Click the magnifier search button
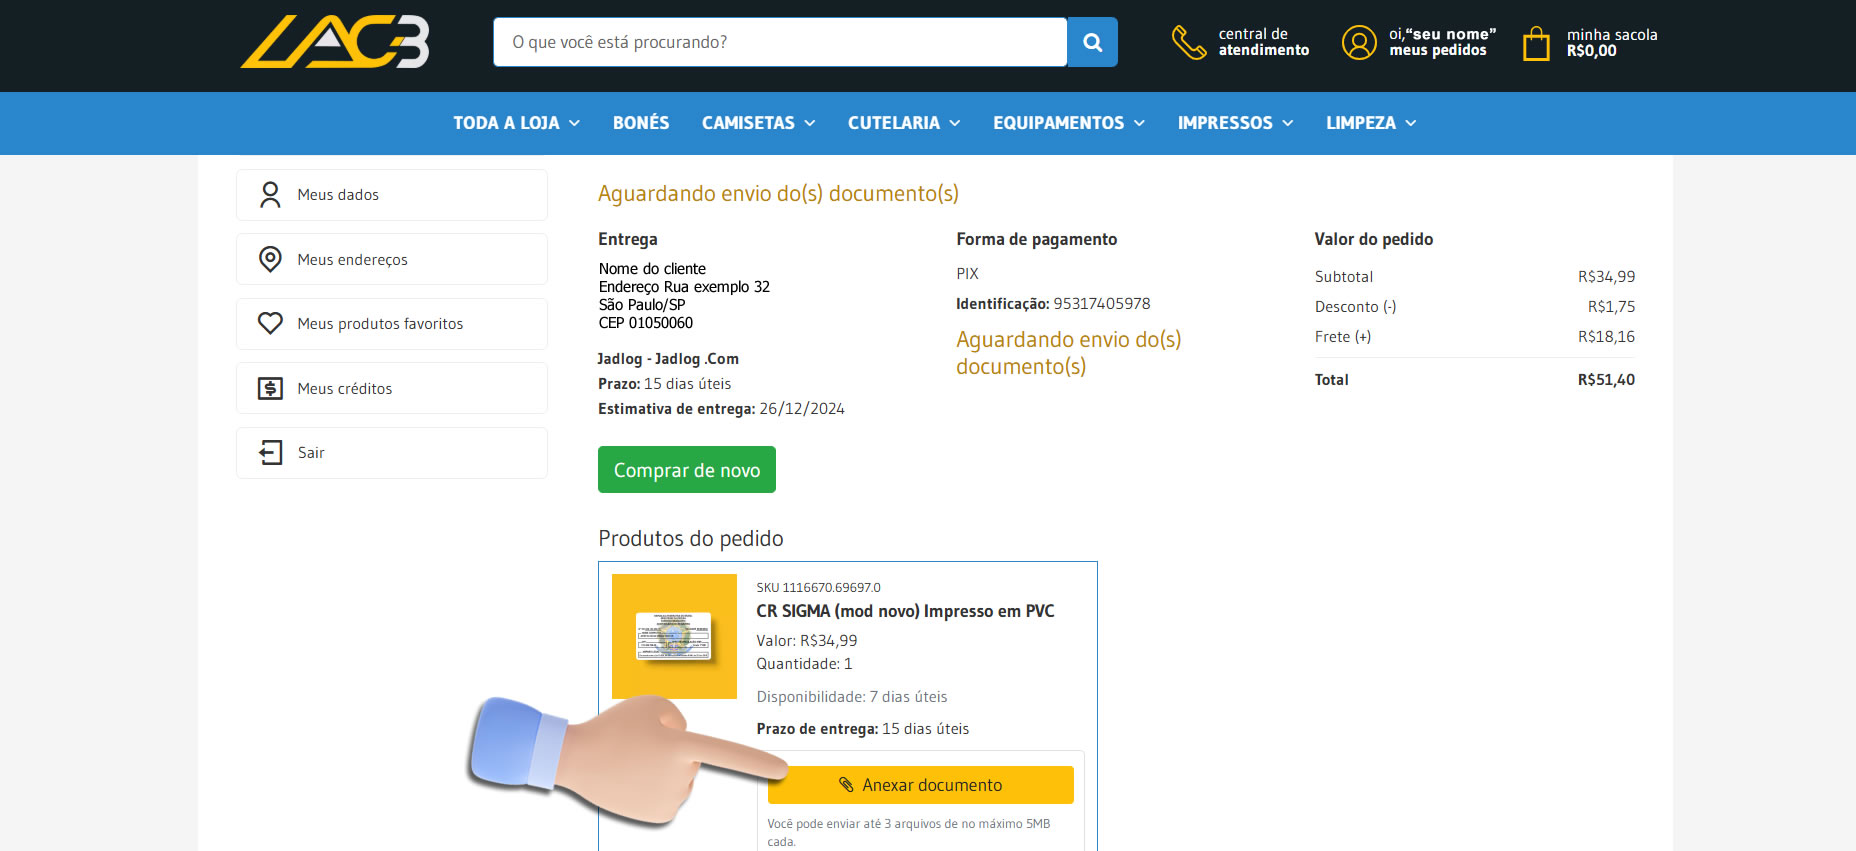Viewport: 1856px width, 851px height. (1092, 42)
